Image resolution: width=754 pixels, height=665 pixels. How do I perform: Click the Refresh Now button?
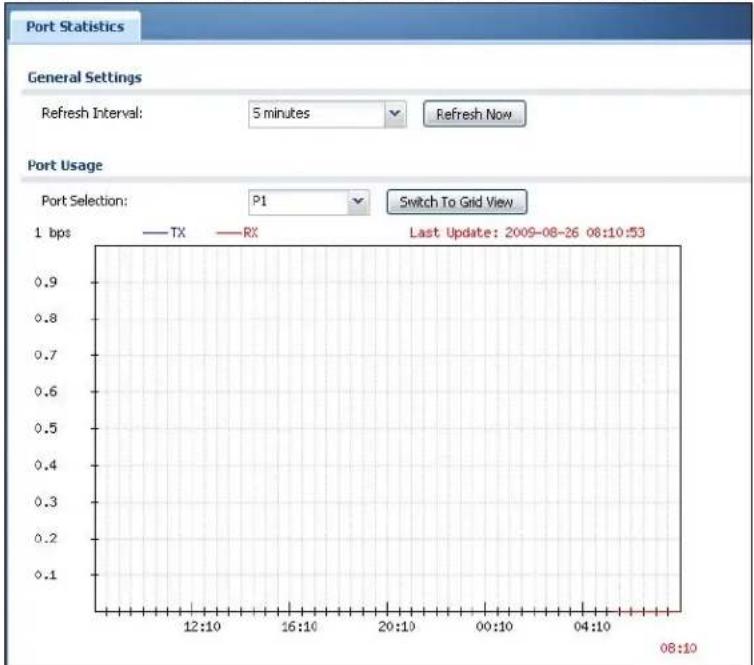(x=474, y=114)
